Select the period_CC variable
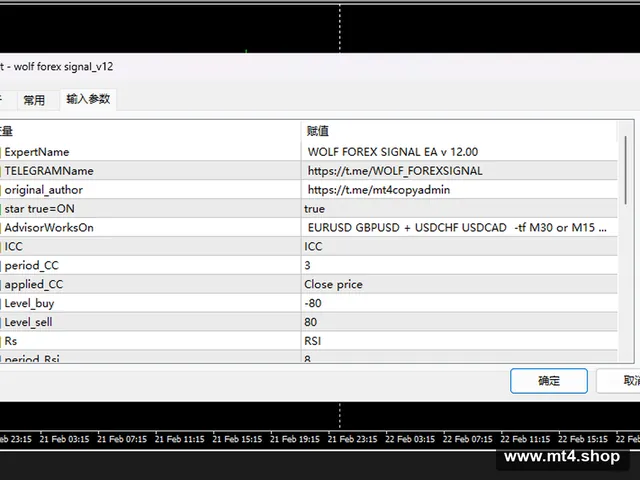The width and height of the screenshot is (640, 480). pos(31,265)
